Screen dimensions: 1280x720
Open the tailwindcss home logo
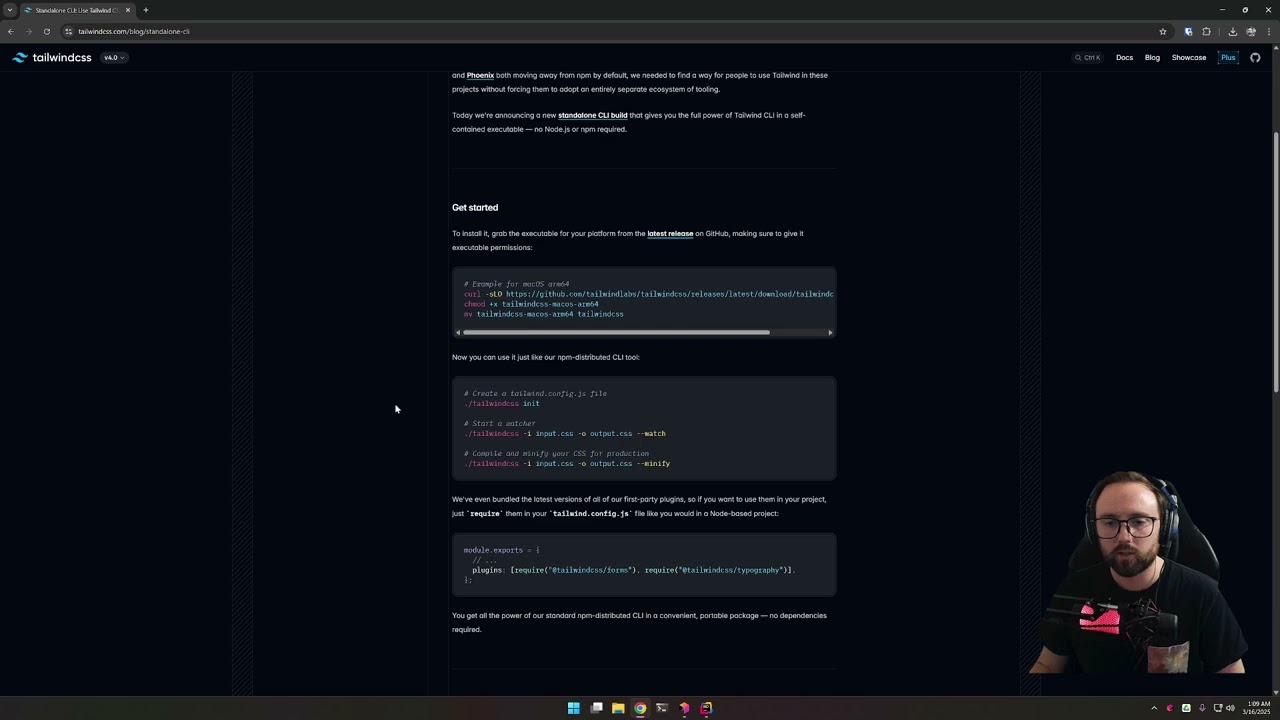(52, 58)
